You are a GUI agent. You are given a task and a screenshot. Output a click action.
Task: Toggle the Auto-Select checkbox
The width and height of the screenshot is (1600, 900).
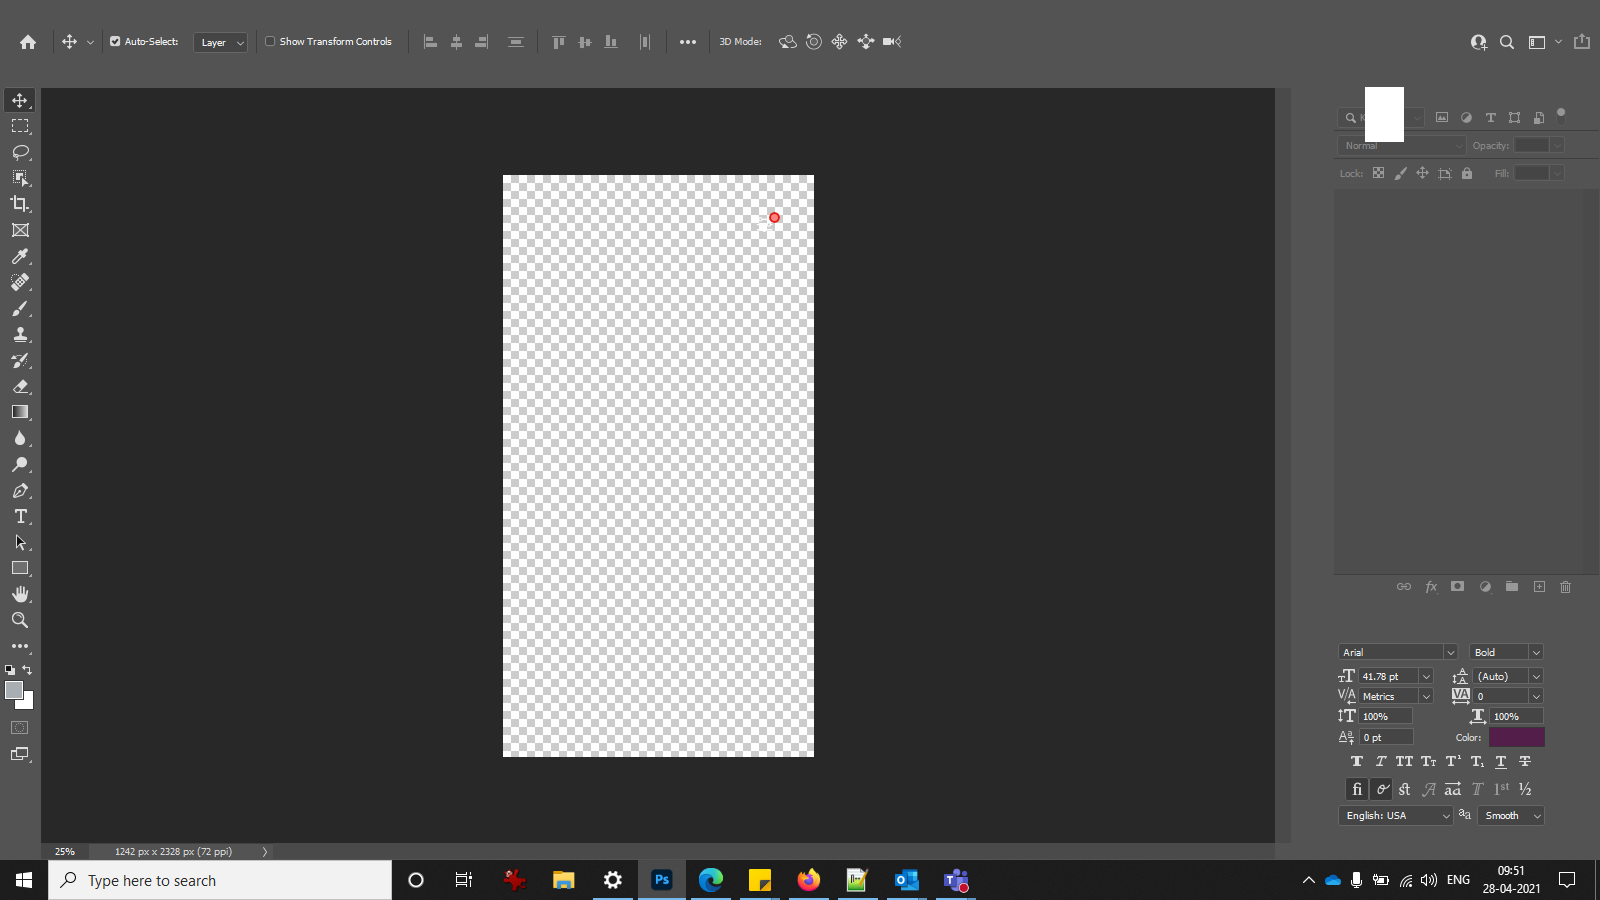coord(115,42)
